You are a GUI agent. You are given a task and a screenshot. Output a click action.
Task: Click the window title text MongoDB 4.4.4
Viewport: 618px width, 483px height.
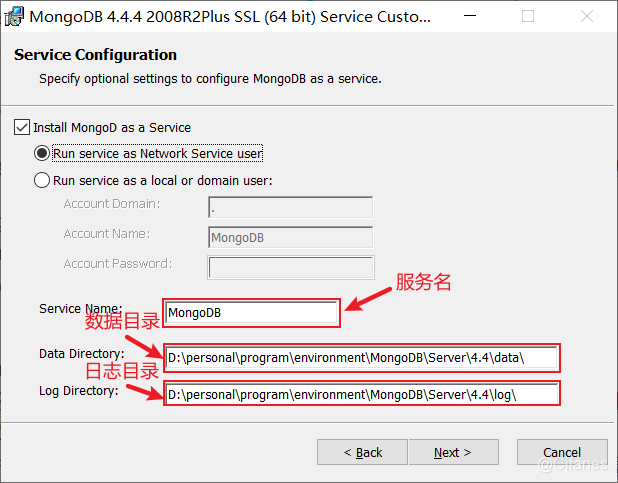(230, 17)
